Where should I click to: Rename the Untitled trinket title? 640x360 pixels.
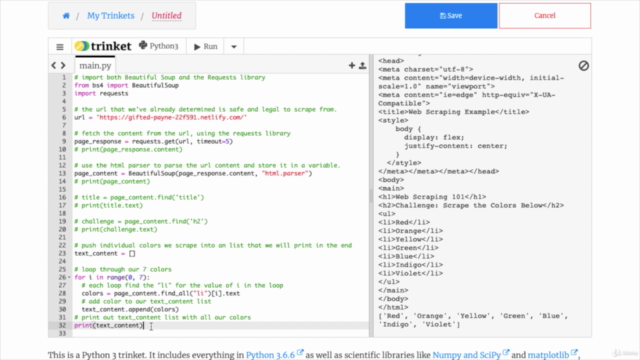(x=167, y=16)
